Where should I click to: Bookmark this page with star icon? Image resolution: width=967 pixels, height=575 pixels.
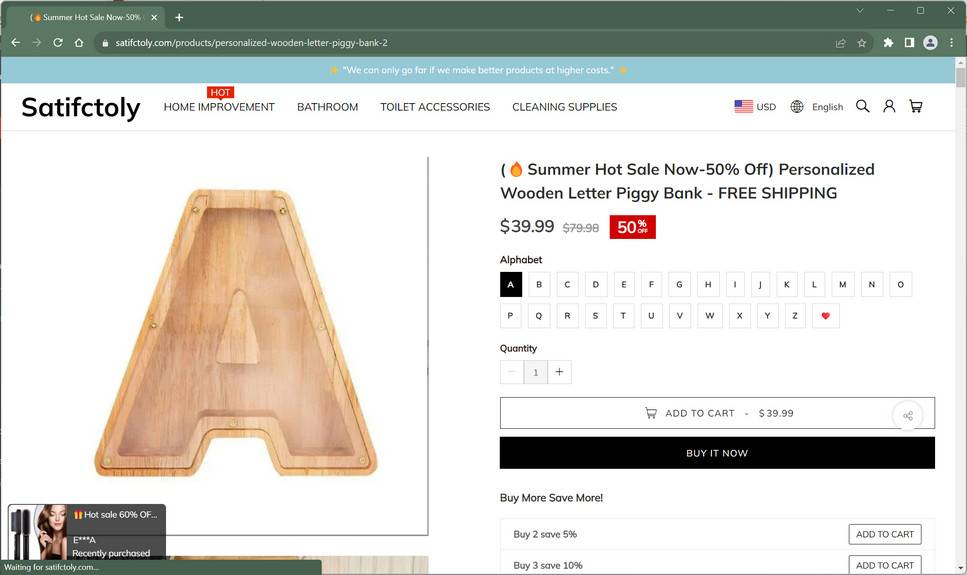pyautogui.click(x=862, y=43)
